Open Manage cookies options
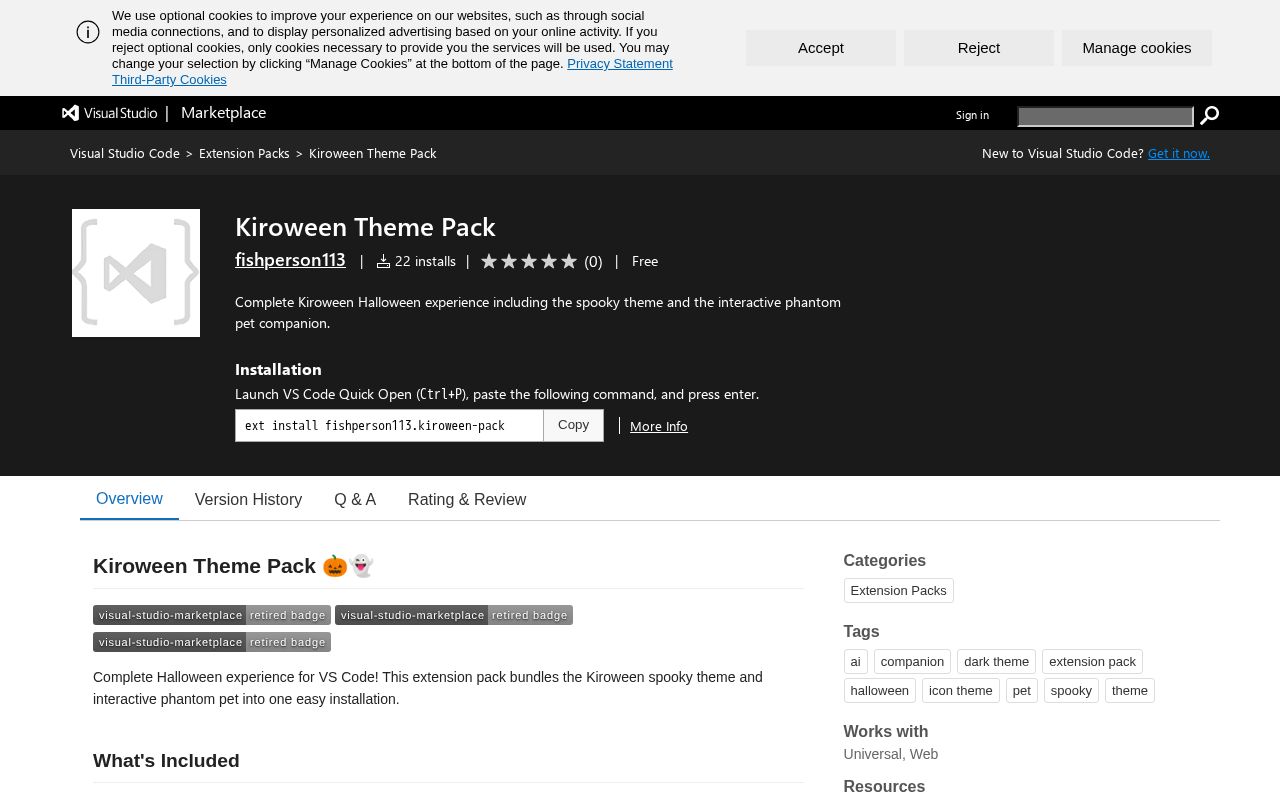 pyautogui.click(x=1137, y=48)
